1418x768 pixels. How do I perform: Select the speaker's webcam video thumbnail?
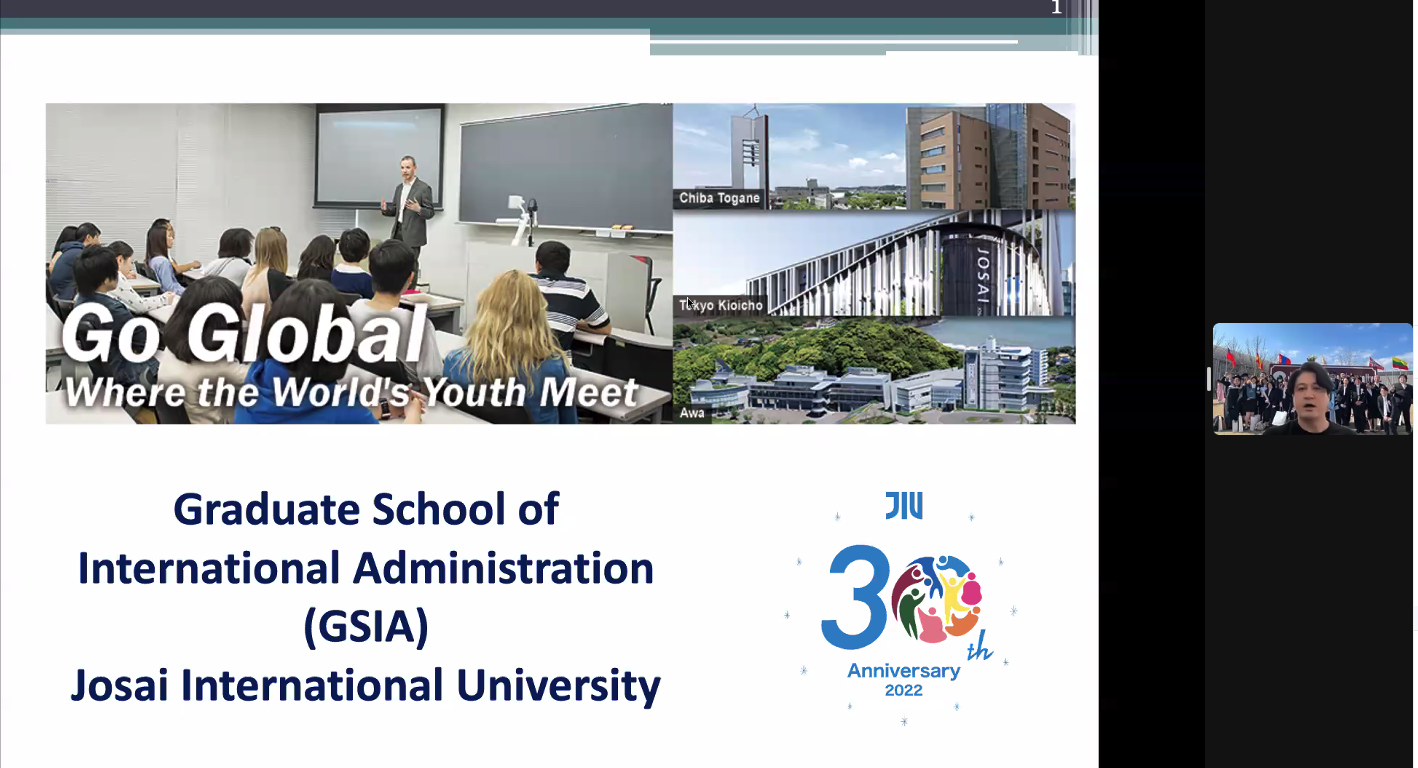pos(1312,379)
